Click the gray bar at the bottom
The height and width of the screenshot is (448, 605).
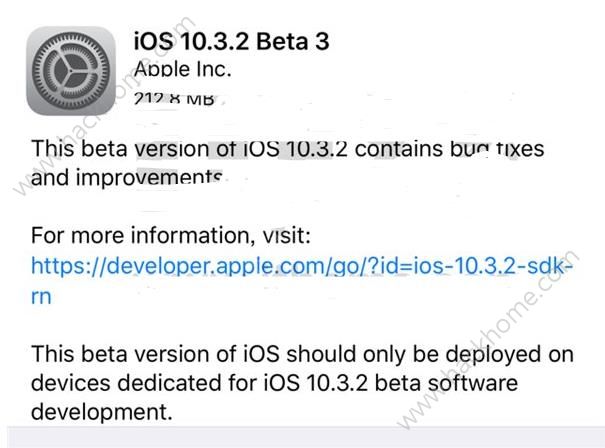click(x=302, y=440)
